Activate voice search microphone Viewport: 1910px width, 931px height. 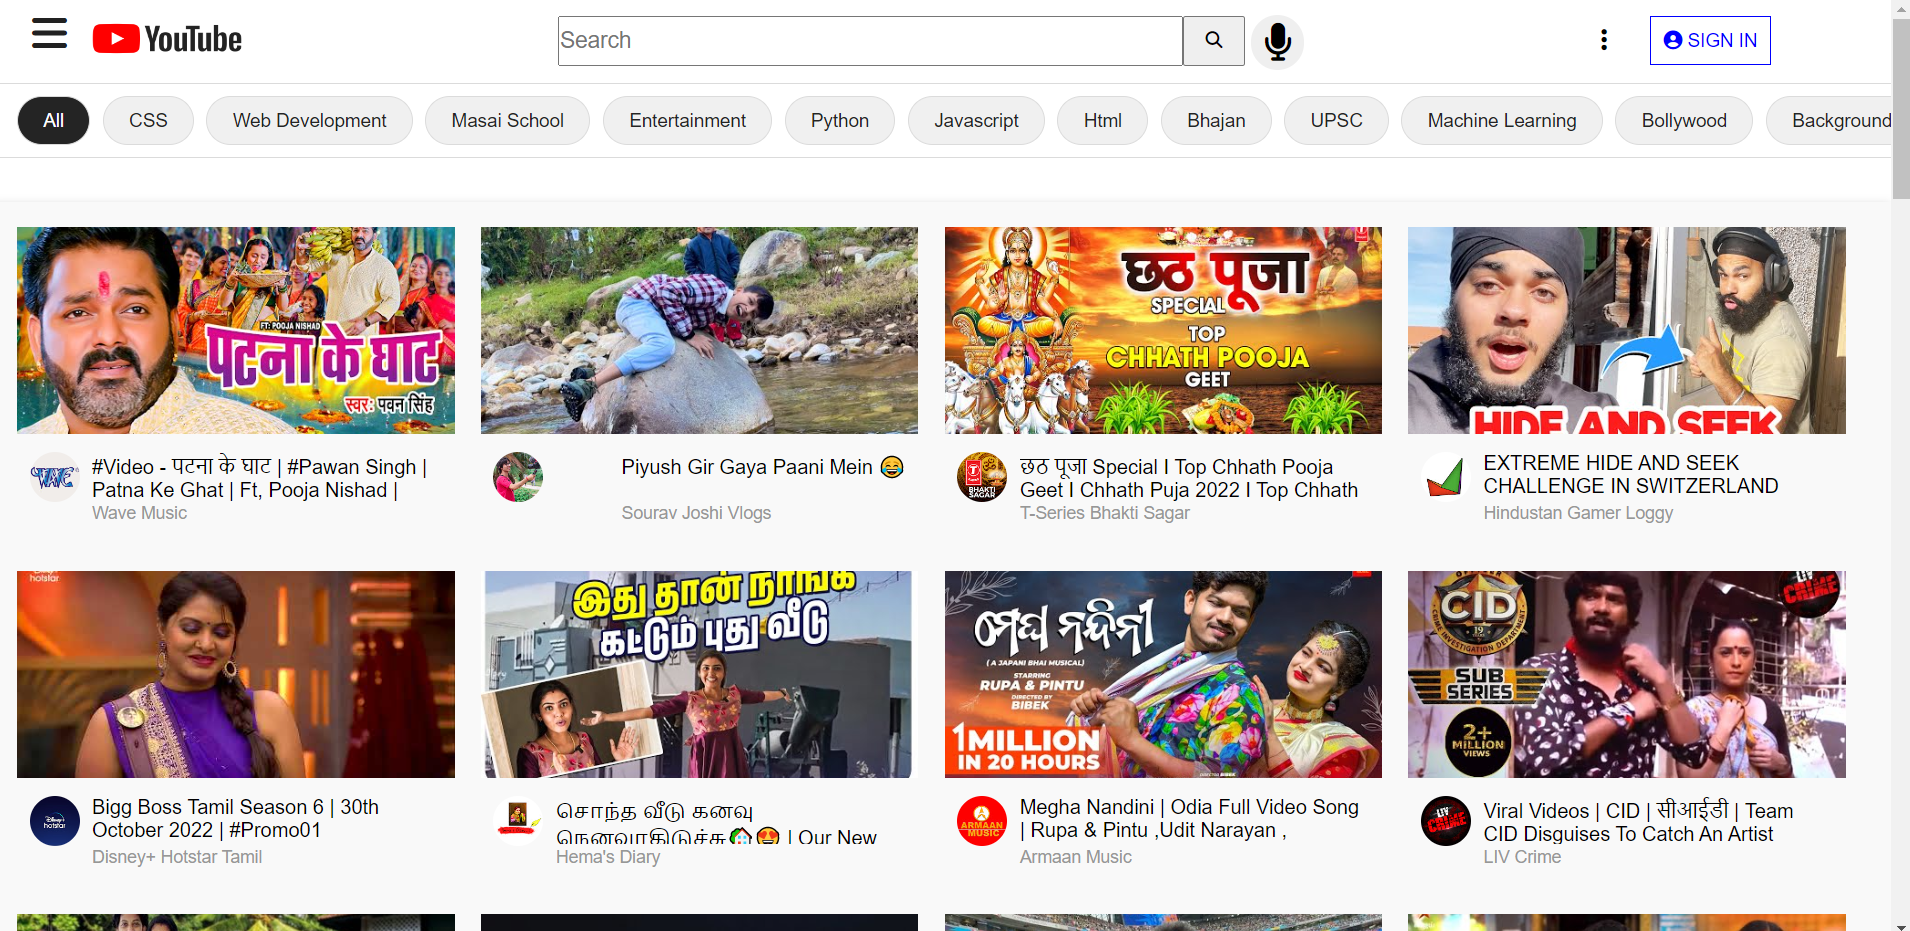point(1277,42)
